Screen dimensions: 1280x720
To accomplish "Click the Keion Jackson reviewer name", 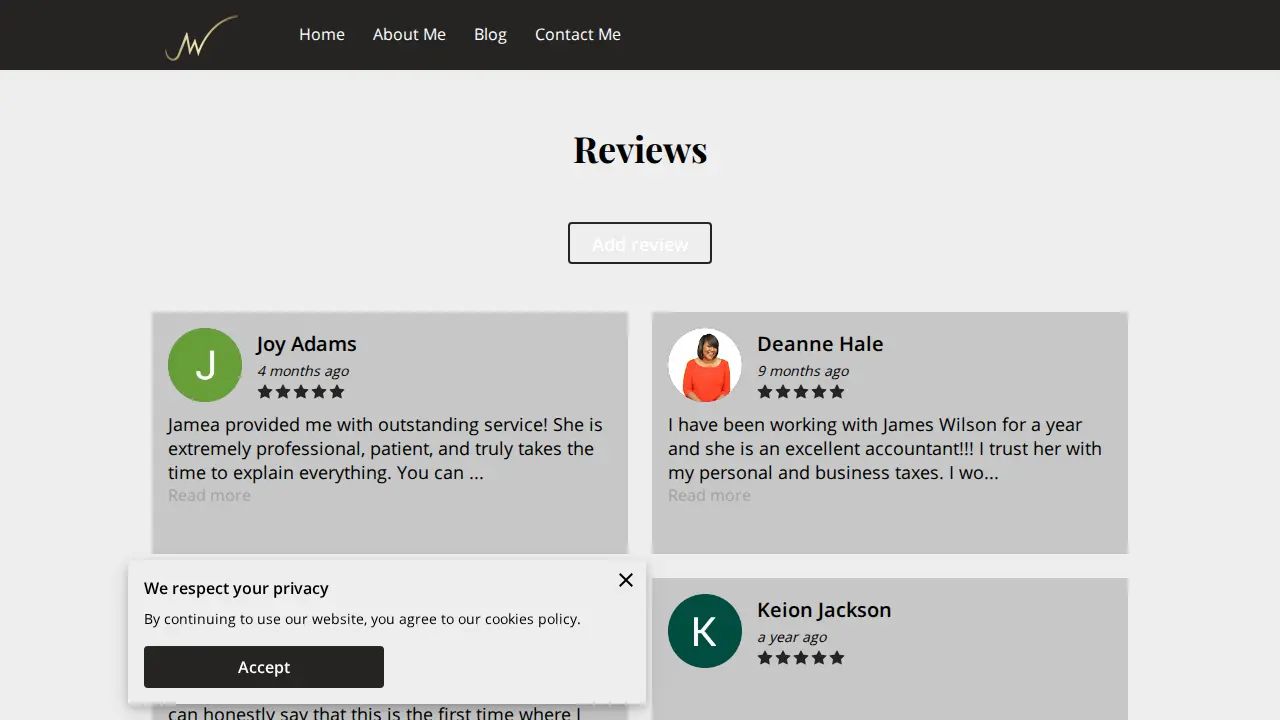I will (x=824, y=610).
